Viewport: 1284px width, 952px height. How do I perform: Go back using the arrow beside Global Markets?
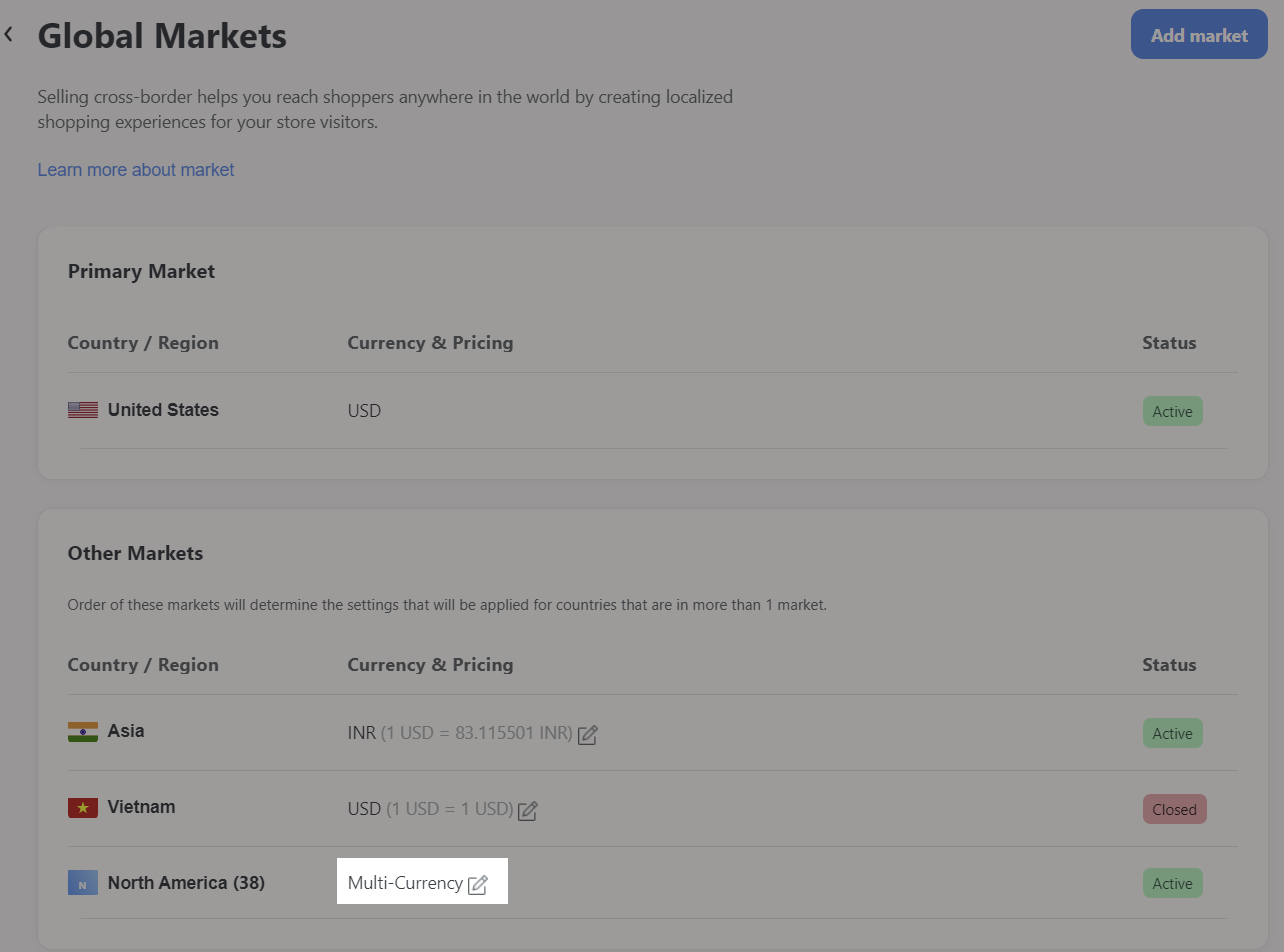tap(9, 35)
